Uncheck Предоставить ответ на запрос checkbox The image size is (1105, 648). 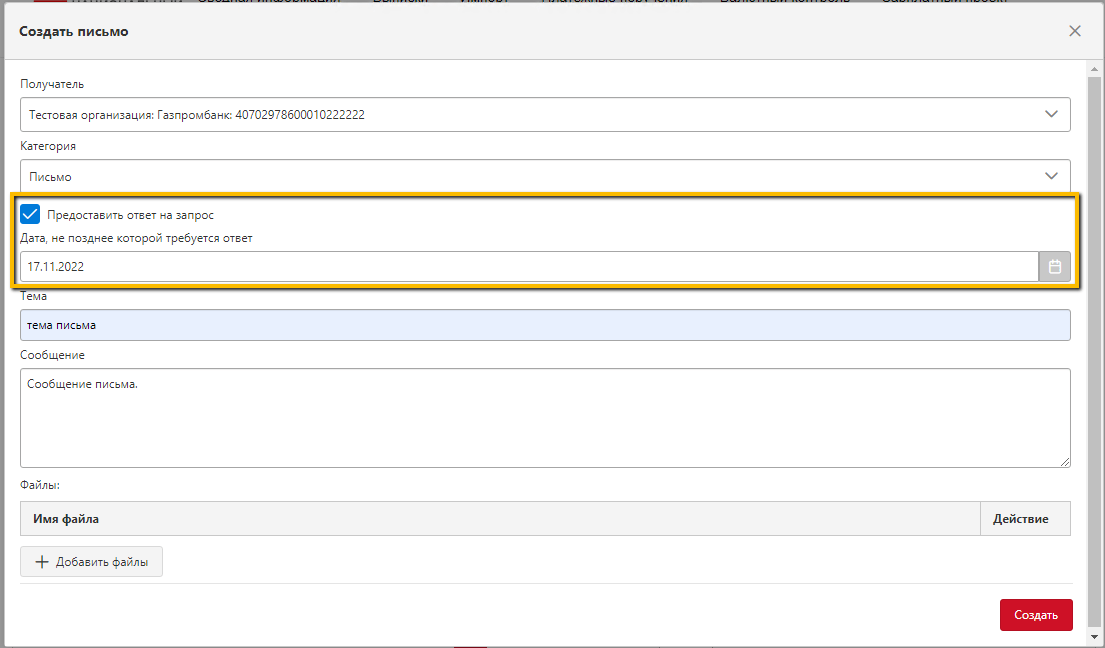pos(30,214)
